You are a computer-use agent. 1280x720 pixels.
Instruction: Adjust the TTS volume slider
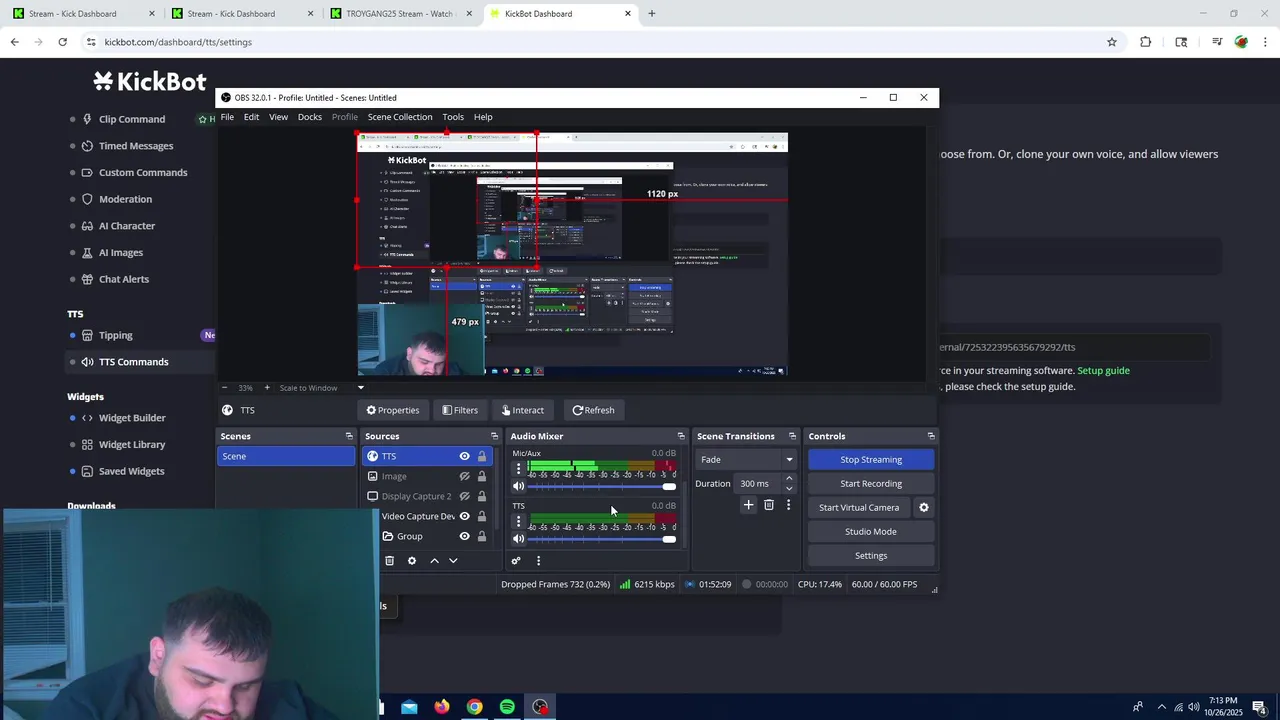click(x=602, y=539)
